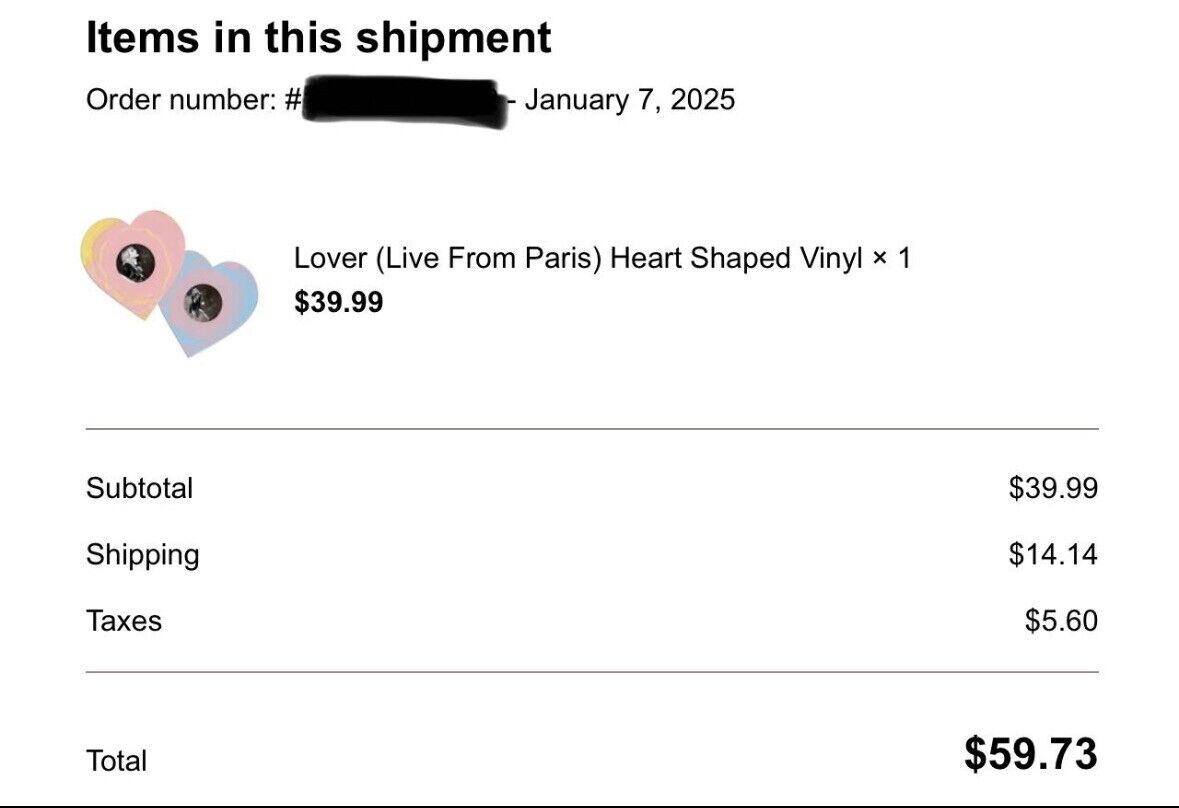Image resolution: width=1179 pixels, height=808 pixels.
Task: Click the $39.99 subtotal amount on the right
Action: [x=1053, y=489]
